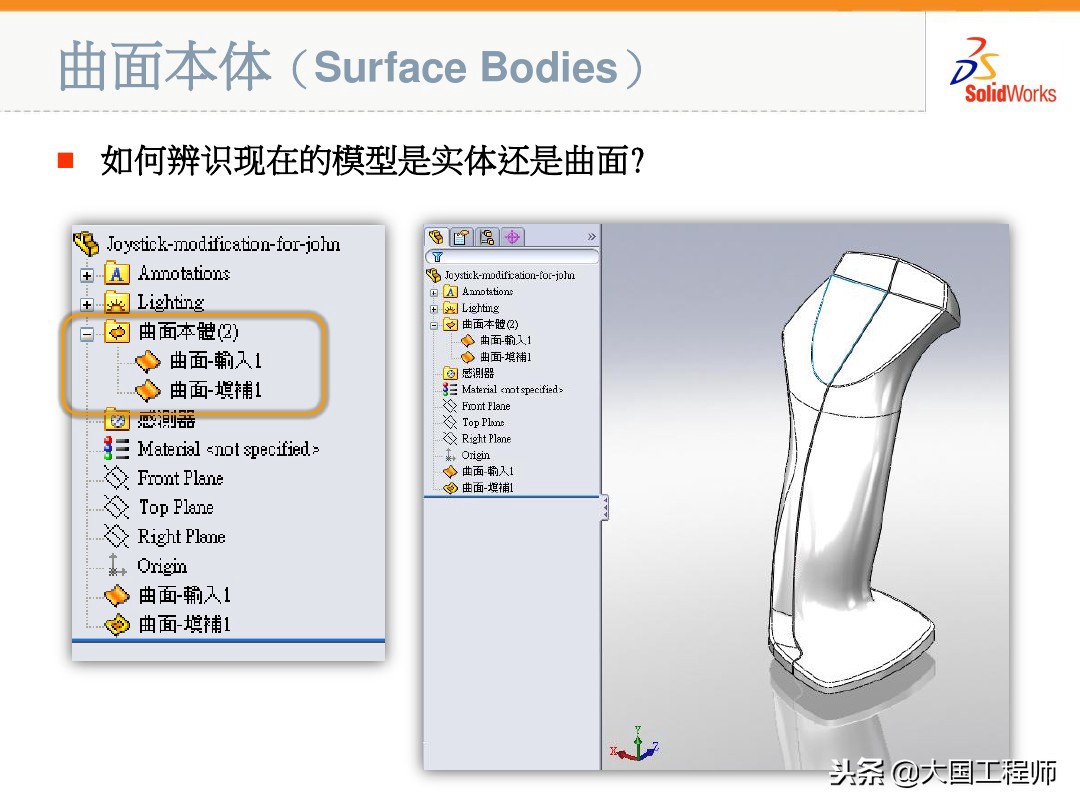This screenshot has width=1080, height=810.
Task: Open the DimXpertManager tab icon
Action: click(x=512, y=237)
